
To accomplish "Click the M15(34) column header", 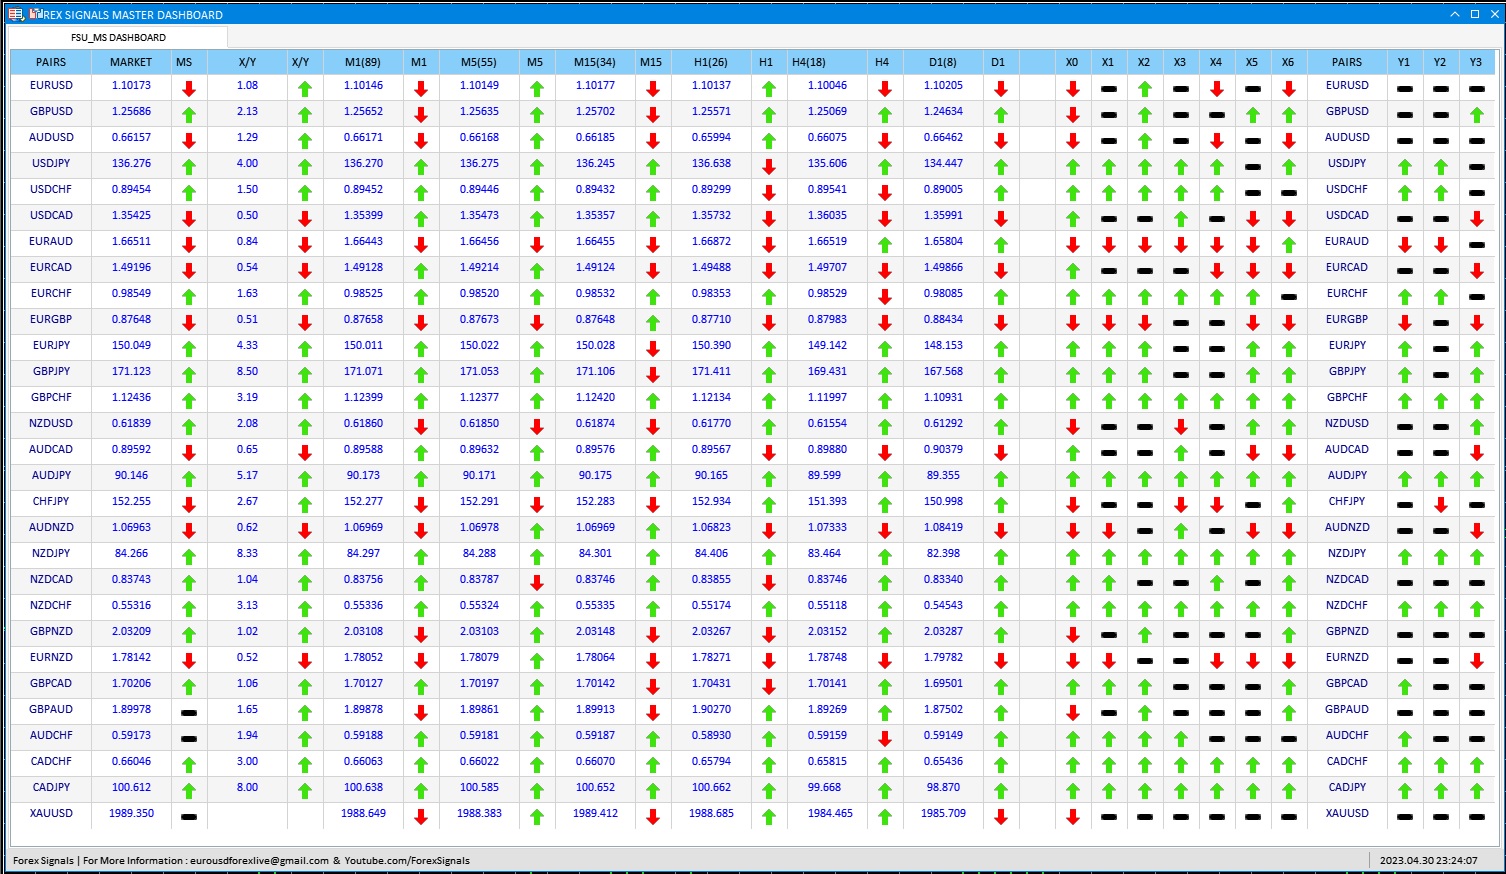I will [x=595, y=62].
